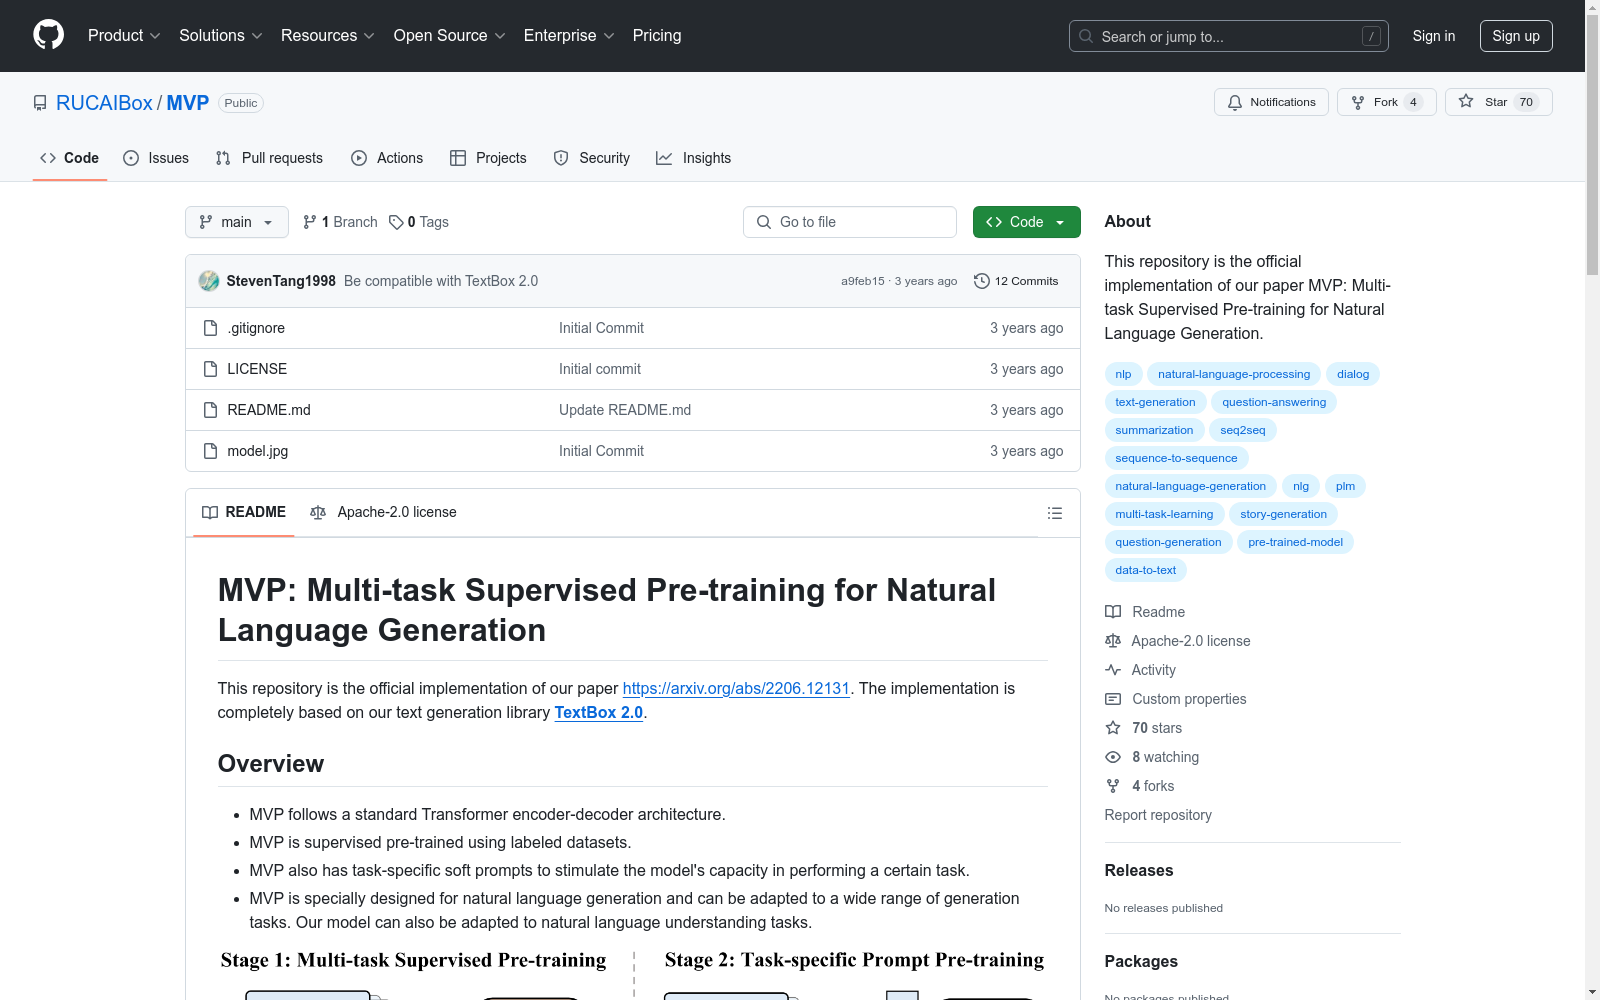Star the MVP repository
The width and height of the screenshot is (1600, 1000).
pyautogui.click(x=1498, y=102)
